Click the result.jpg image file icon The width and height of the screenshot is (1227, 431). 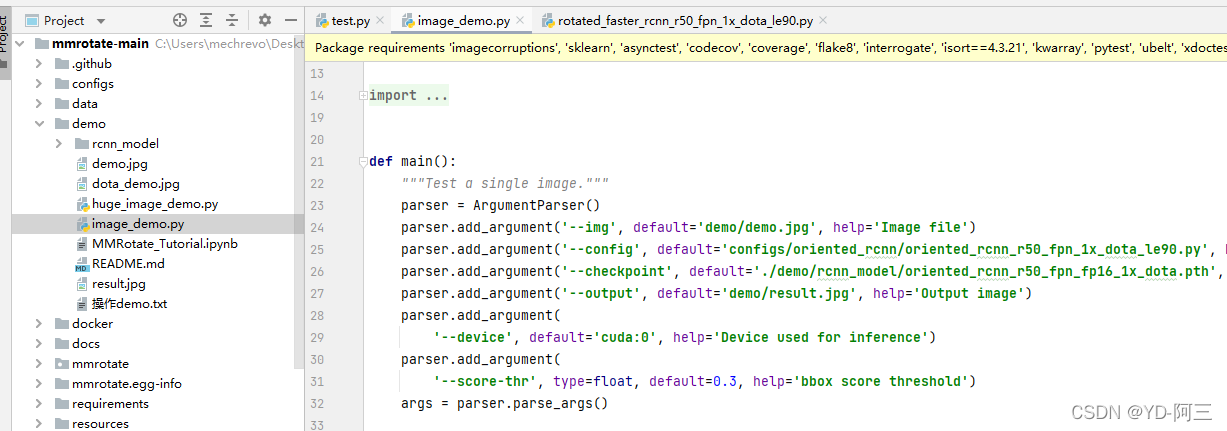tap(82, 284)
